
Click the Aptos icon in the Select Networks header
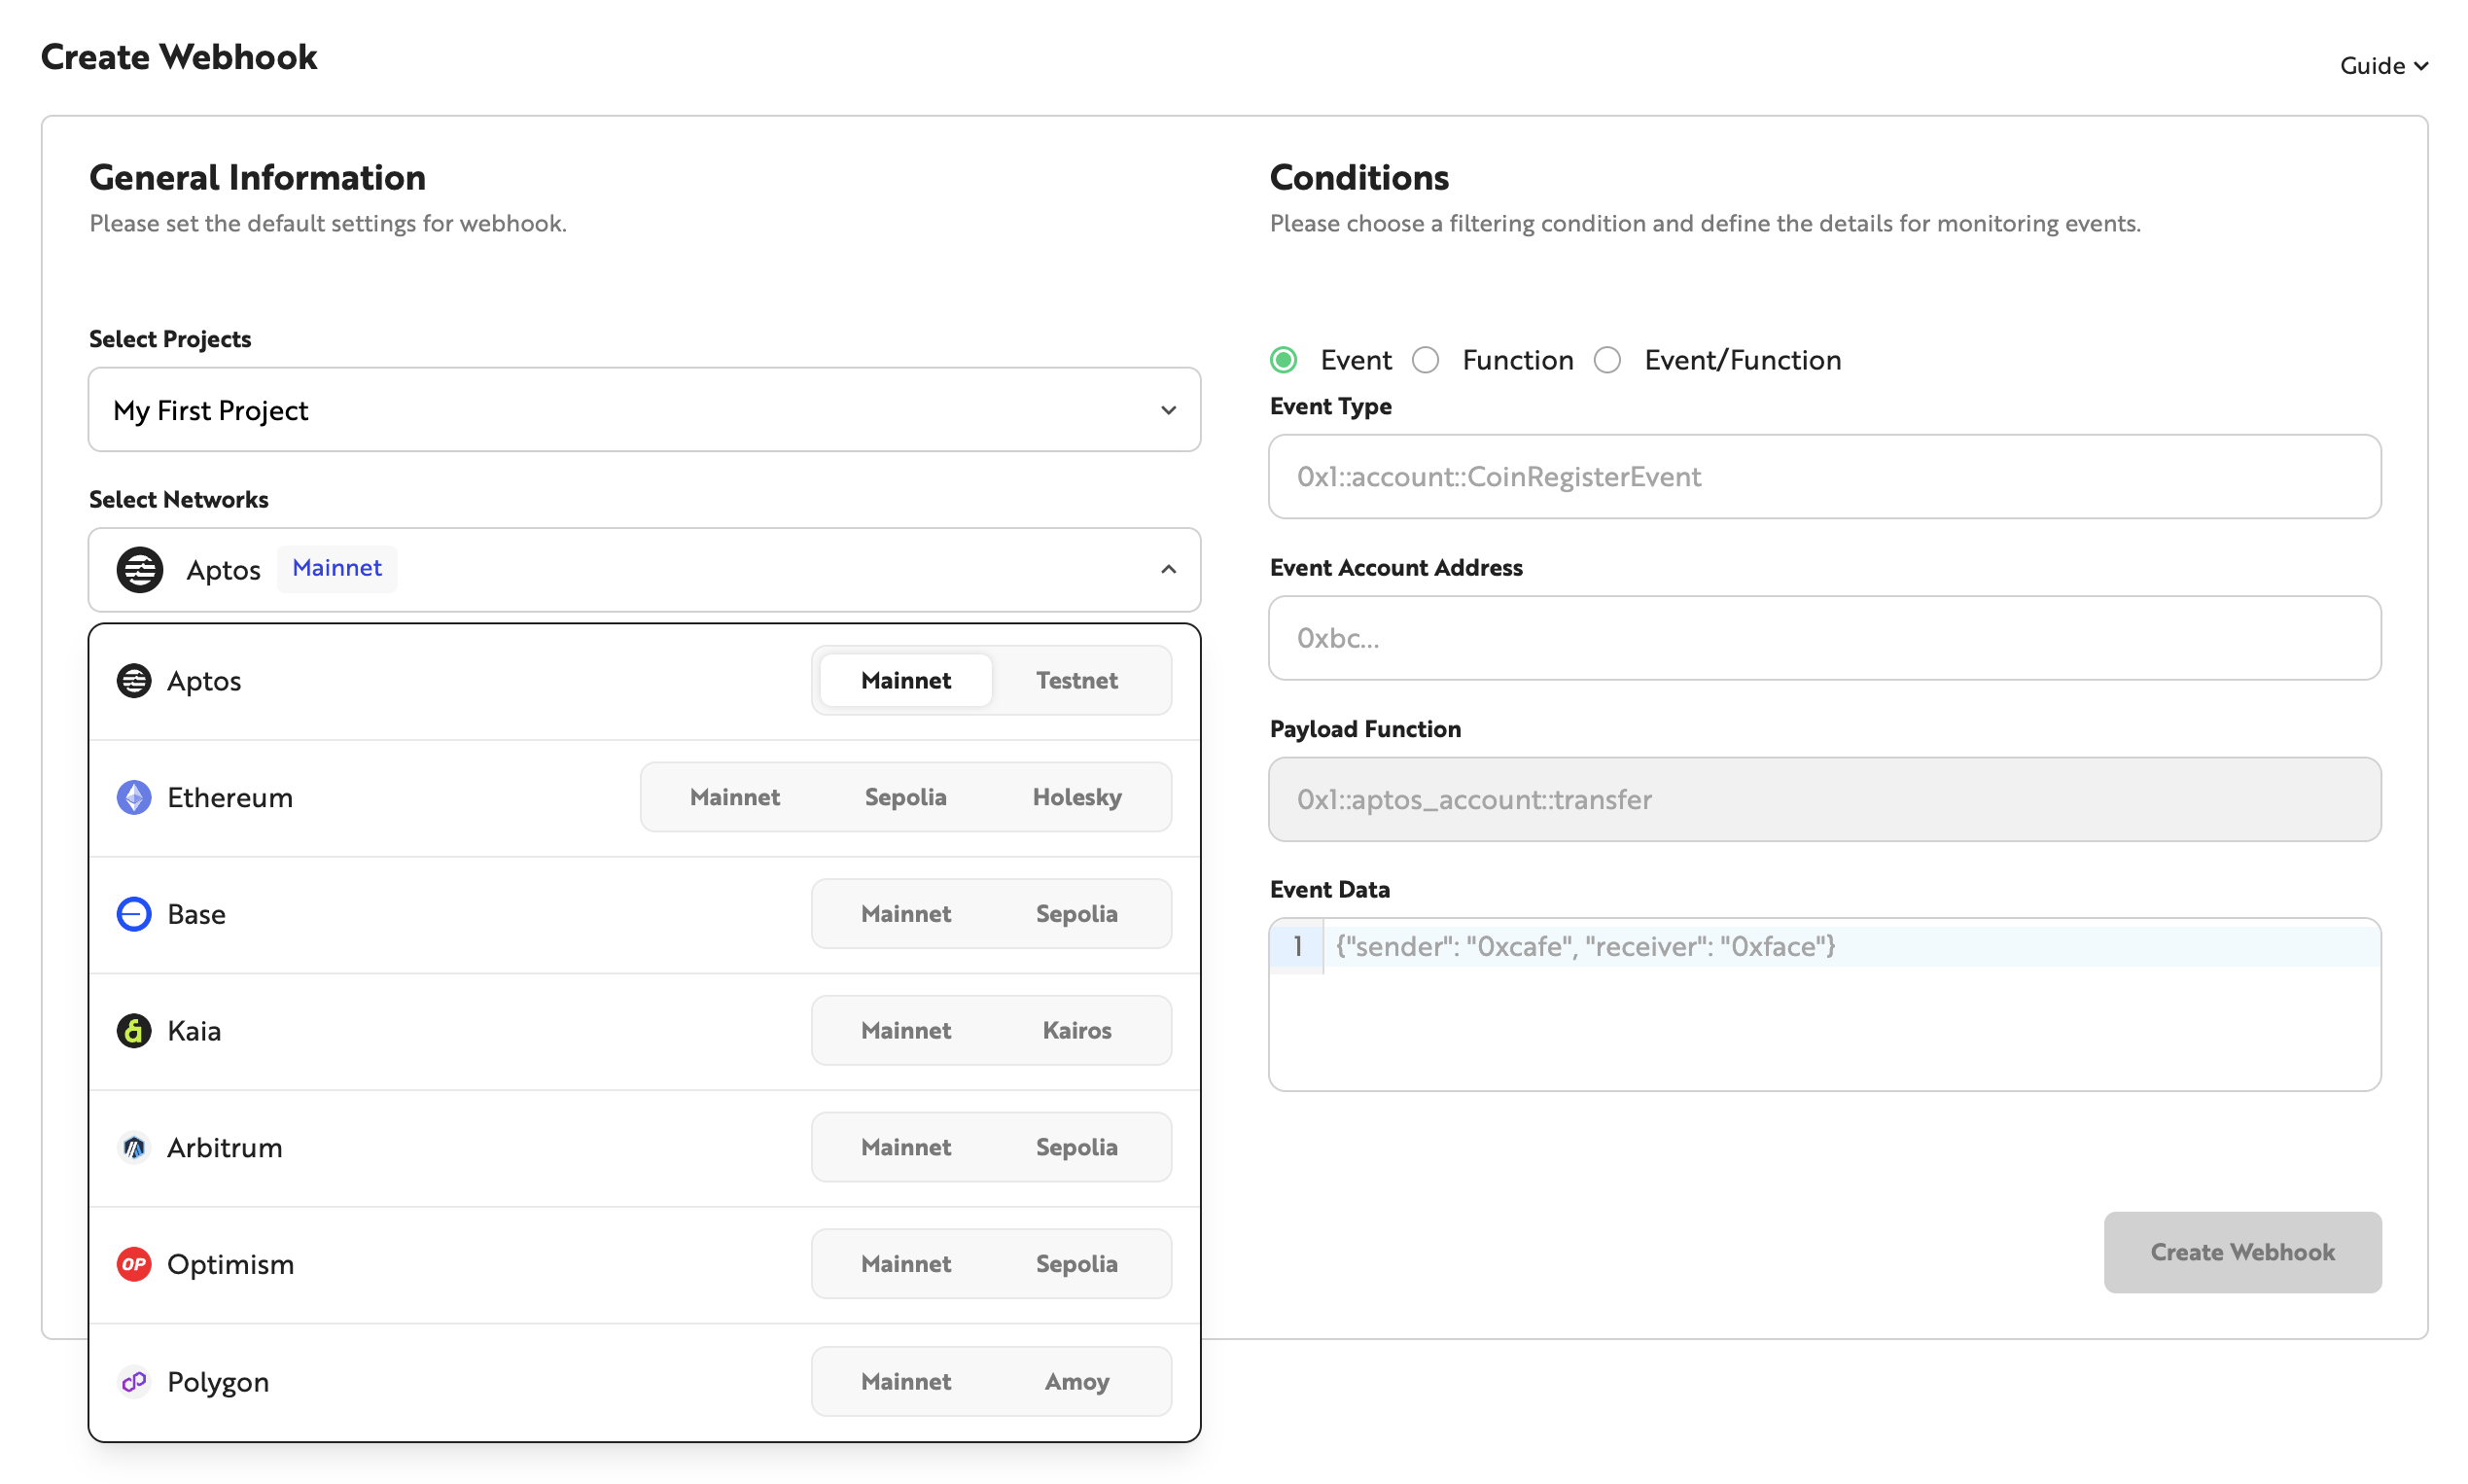click(x=140, y=569)
